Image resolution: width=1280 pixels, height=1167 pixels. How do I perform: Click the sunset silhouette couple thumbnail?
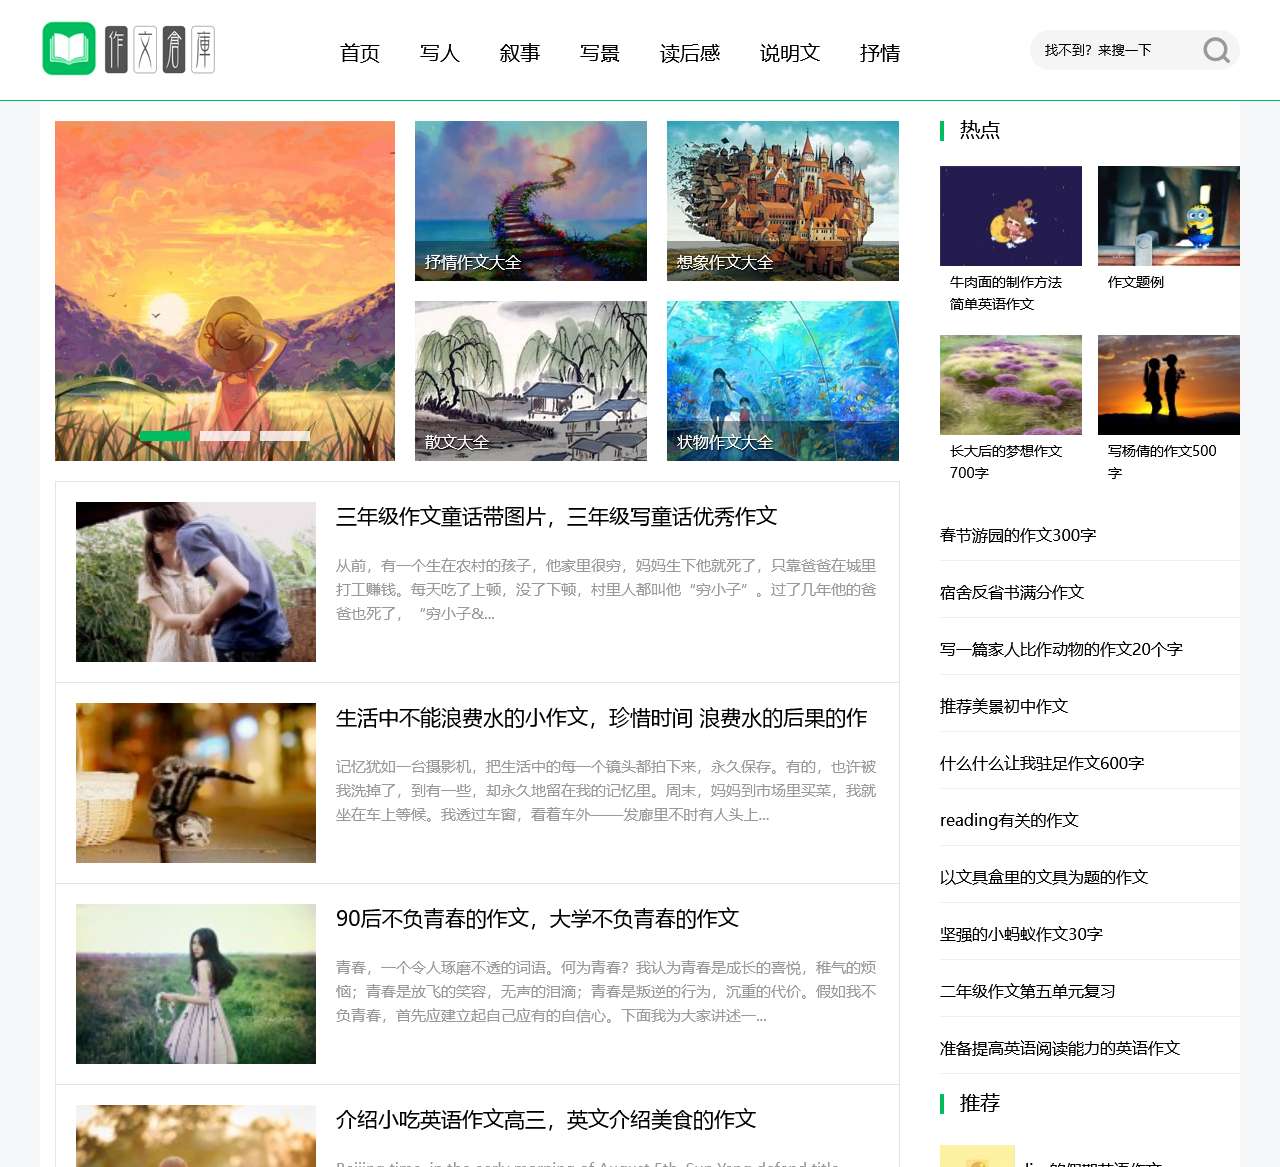coord(1169,385)
